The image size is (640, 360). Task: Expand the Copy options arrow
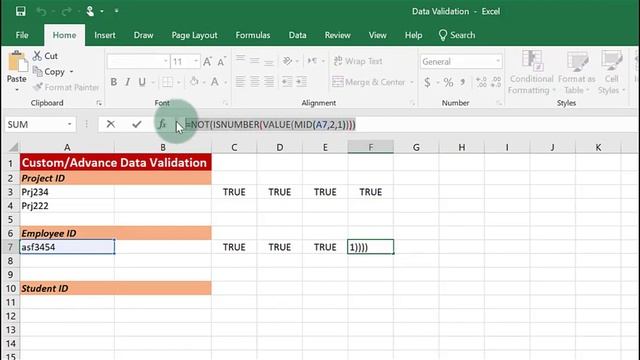tap(71, 72)
